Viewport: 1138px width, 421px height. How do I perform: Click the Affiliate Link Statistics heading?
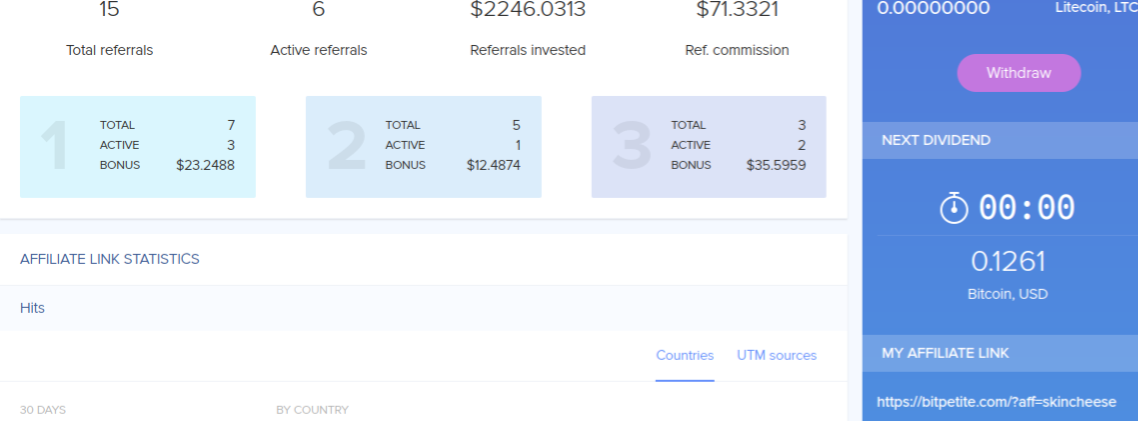[110, 259]
